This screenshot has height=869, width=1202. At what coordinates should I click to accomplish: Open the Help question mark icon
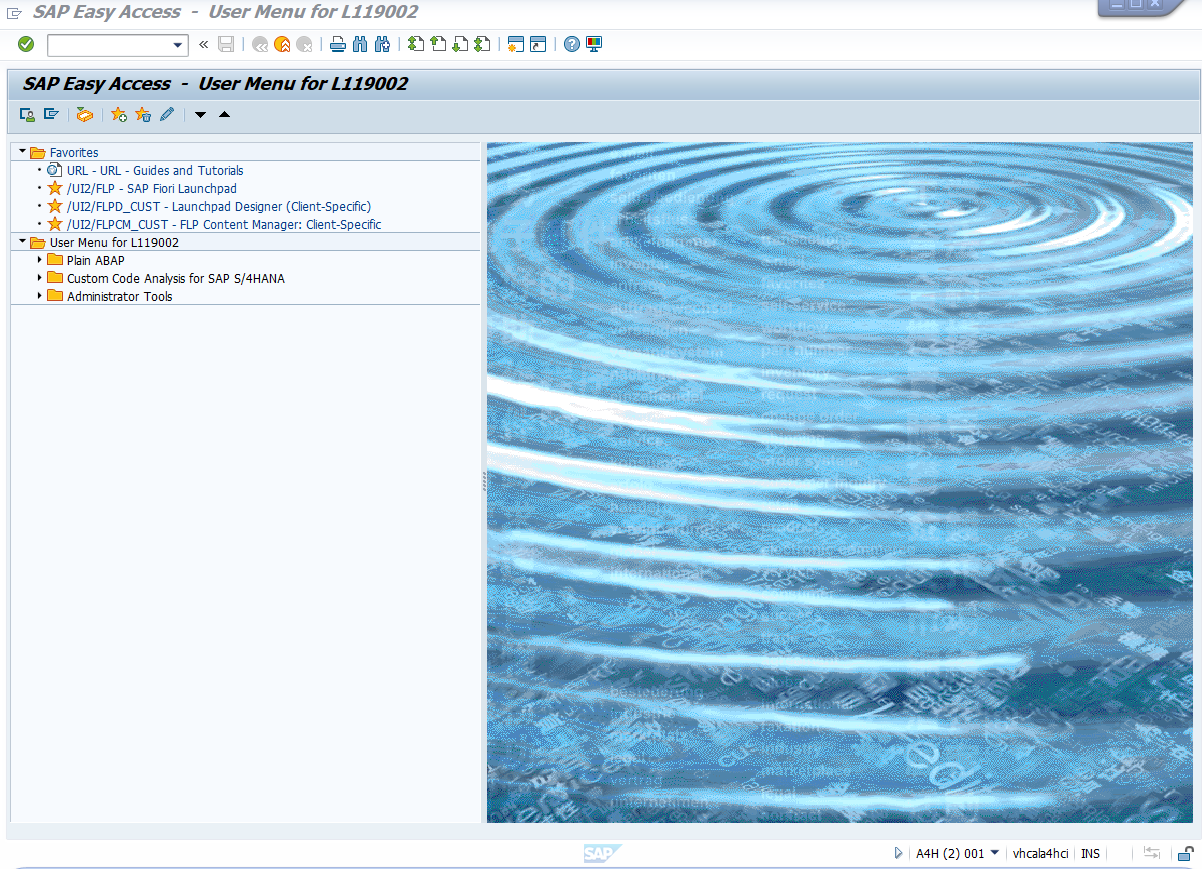(x=572, y=44)
